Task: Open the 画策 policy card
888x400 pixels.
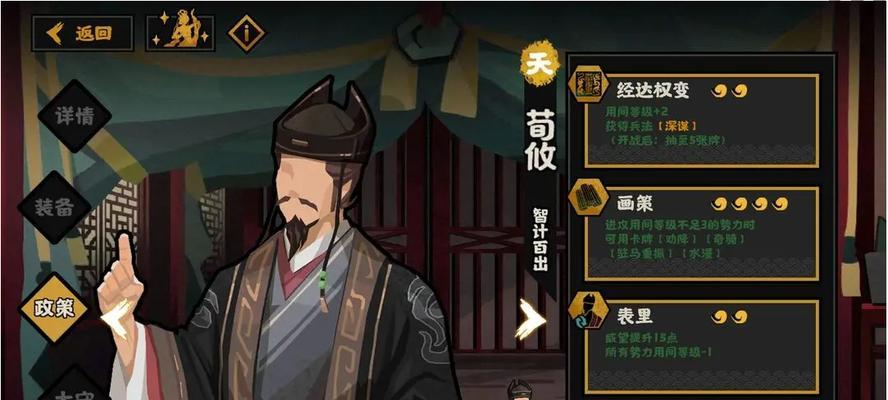Action: (x=702, y=233)
